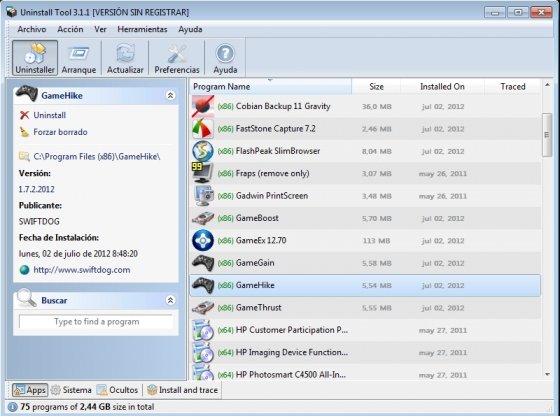Open the Archivo menu
Image resolution: width=560 pixels, height=416 pixels.
point(32,29)
